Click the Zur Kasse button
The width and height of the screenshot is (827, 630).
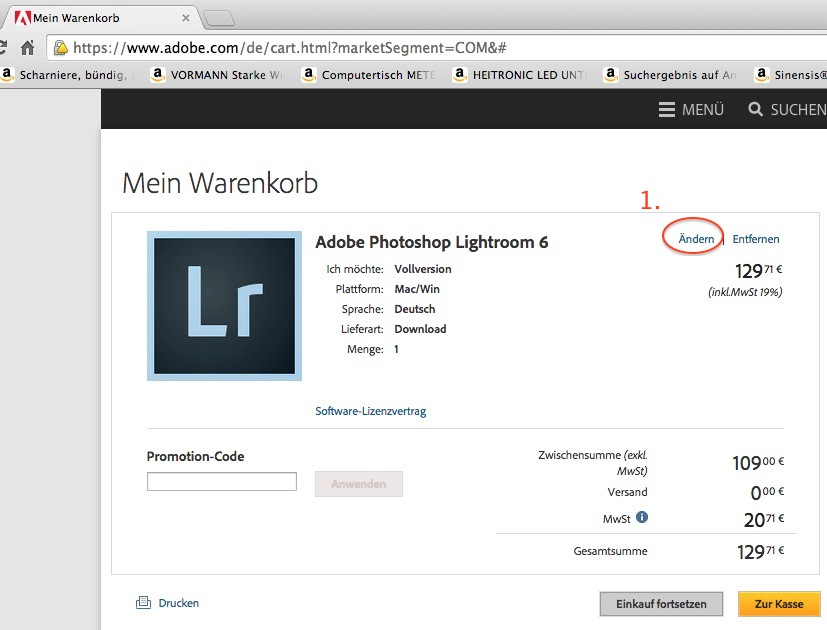[x=779, y=604]
